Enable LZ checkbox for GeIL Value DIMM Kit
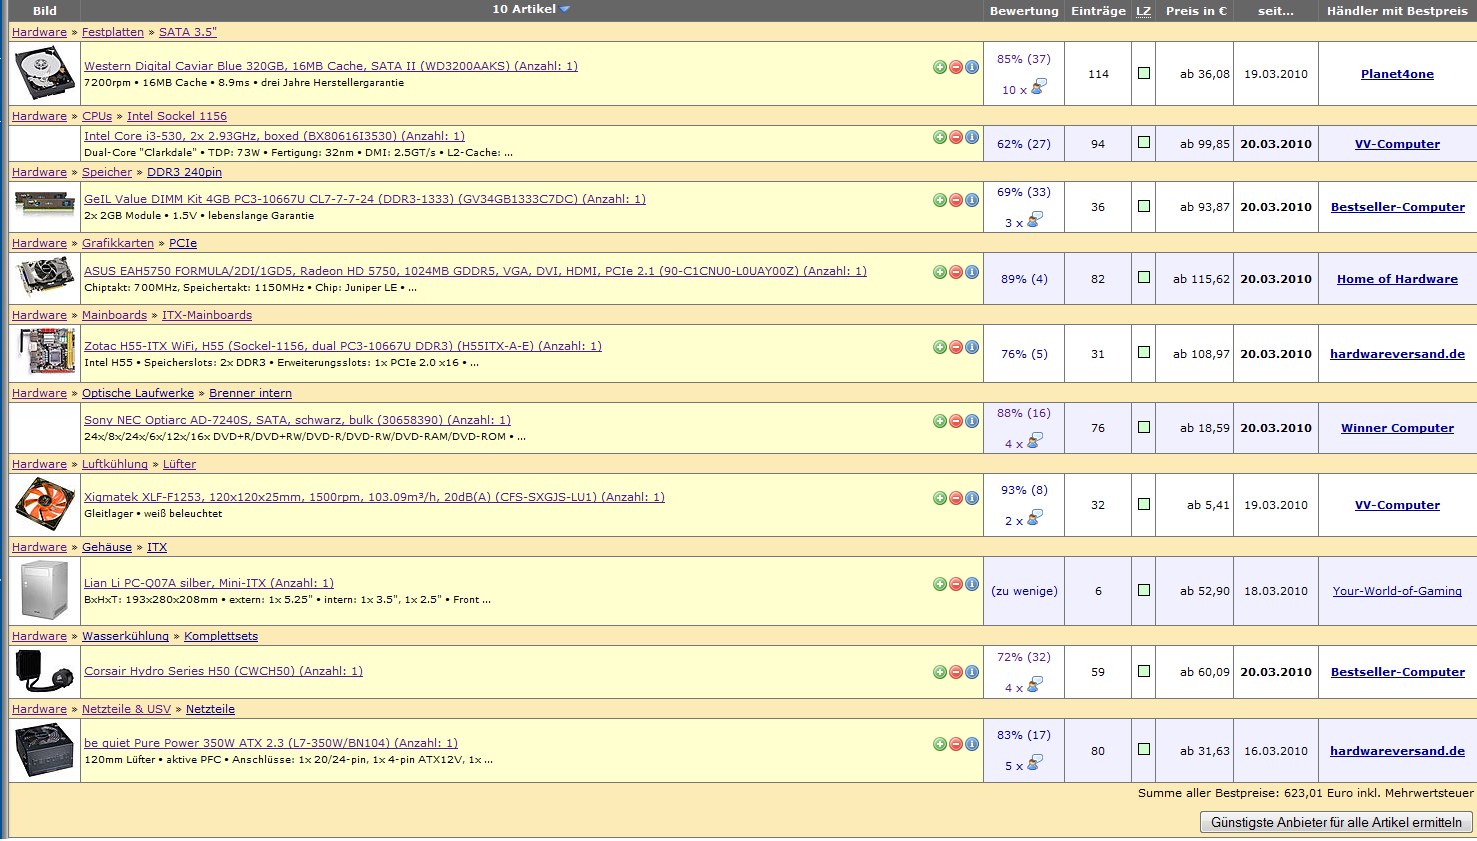The image size is (1477, 841). point(1144,206)
